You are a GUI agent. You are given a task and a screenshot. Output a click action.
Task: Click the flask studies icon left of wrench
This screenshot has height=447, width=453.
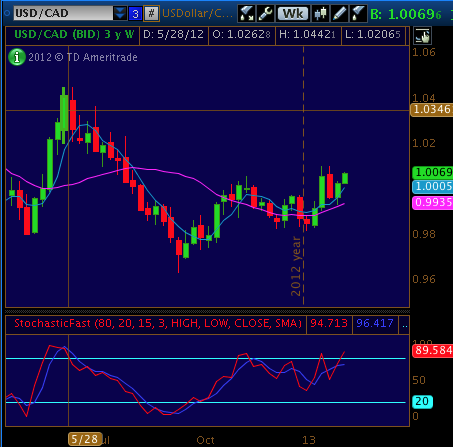(247, 14)
